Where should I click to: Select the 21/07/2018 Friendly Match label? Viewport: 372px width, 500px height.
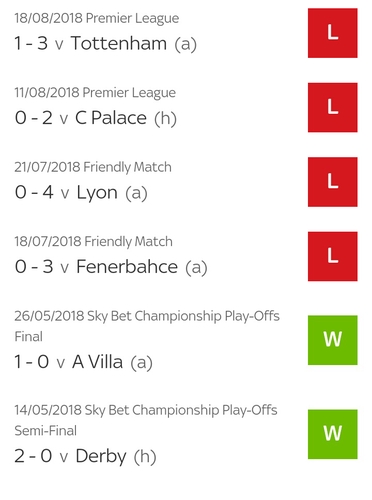coord(93,167)
